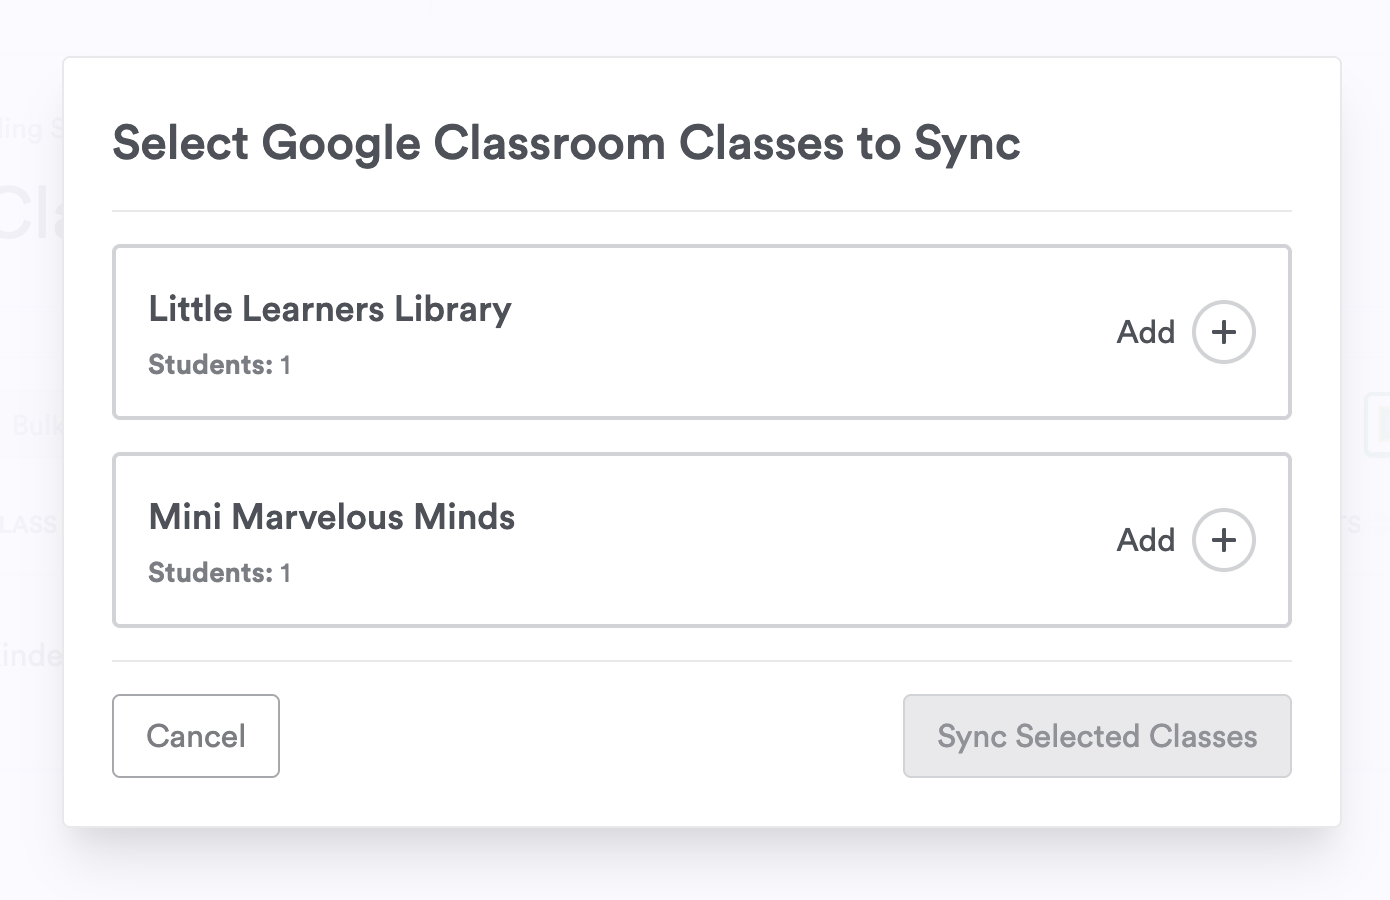Click the word 'Sync' in the dialog heading

tap(966, 142)
